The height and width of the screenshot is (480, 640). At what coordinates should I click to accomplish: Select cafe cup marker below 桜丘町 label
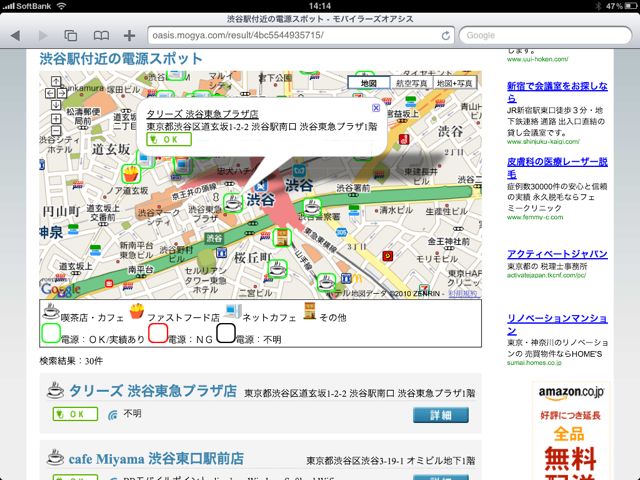[278, 269]
